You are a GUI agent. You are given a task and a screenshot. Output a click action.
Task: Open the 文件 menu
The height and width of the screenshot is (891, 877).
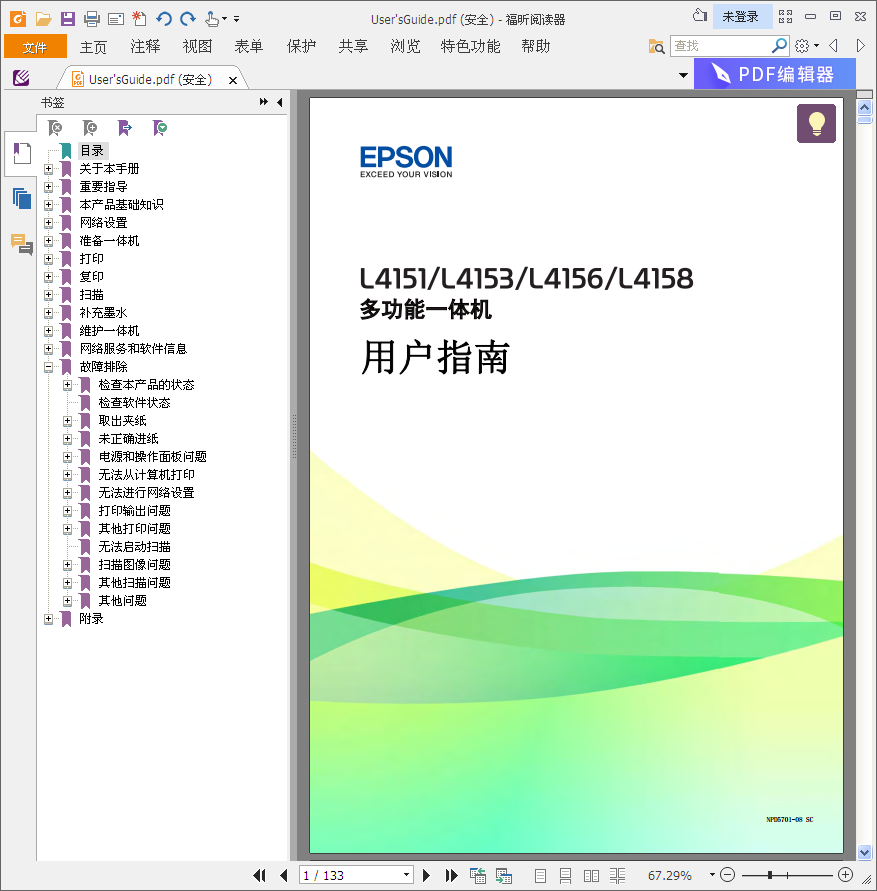tap(35, 47)
